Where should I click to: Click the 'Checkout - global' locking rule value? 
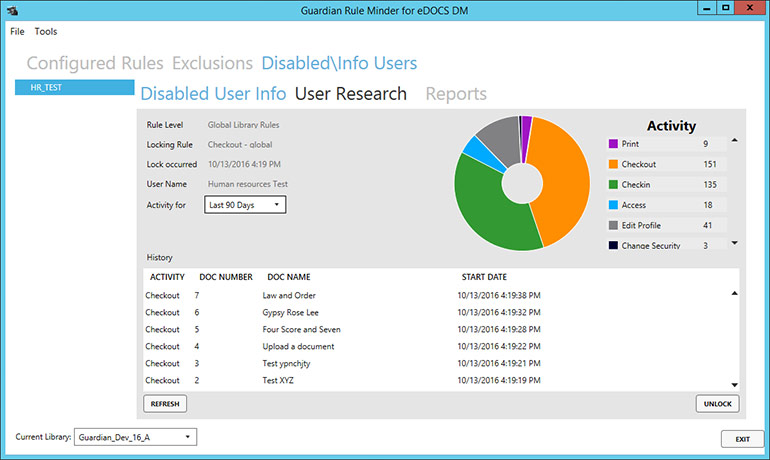[240, 145]
